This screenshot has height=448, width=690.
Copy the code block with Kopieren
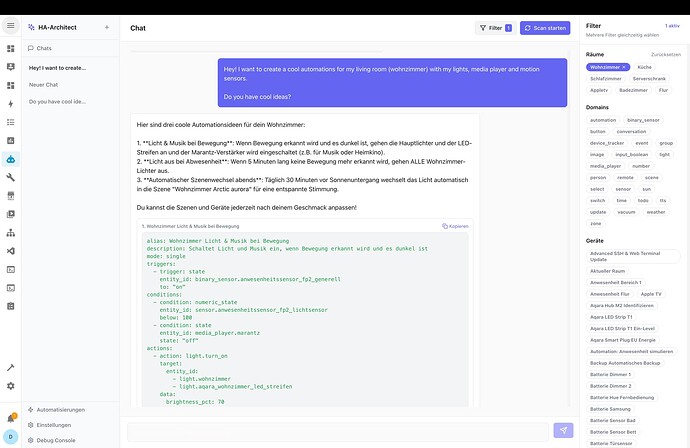click(x=455, y=226)
